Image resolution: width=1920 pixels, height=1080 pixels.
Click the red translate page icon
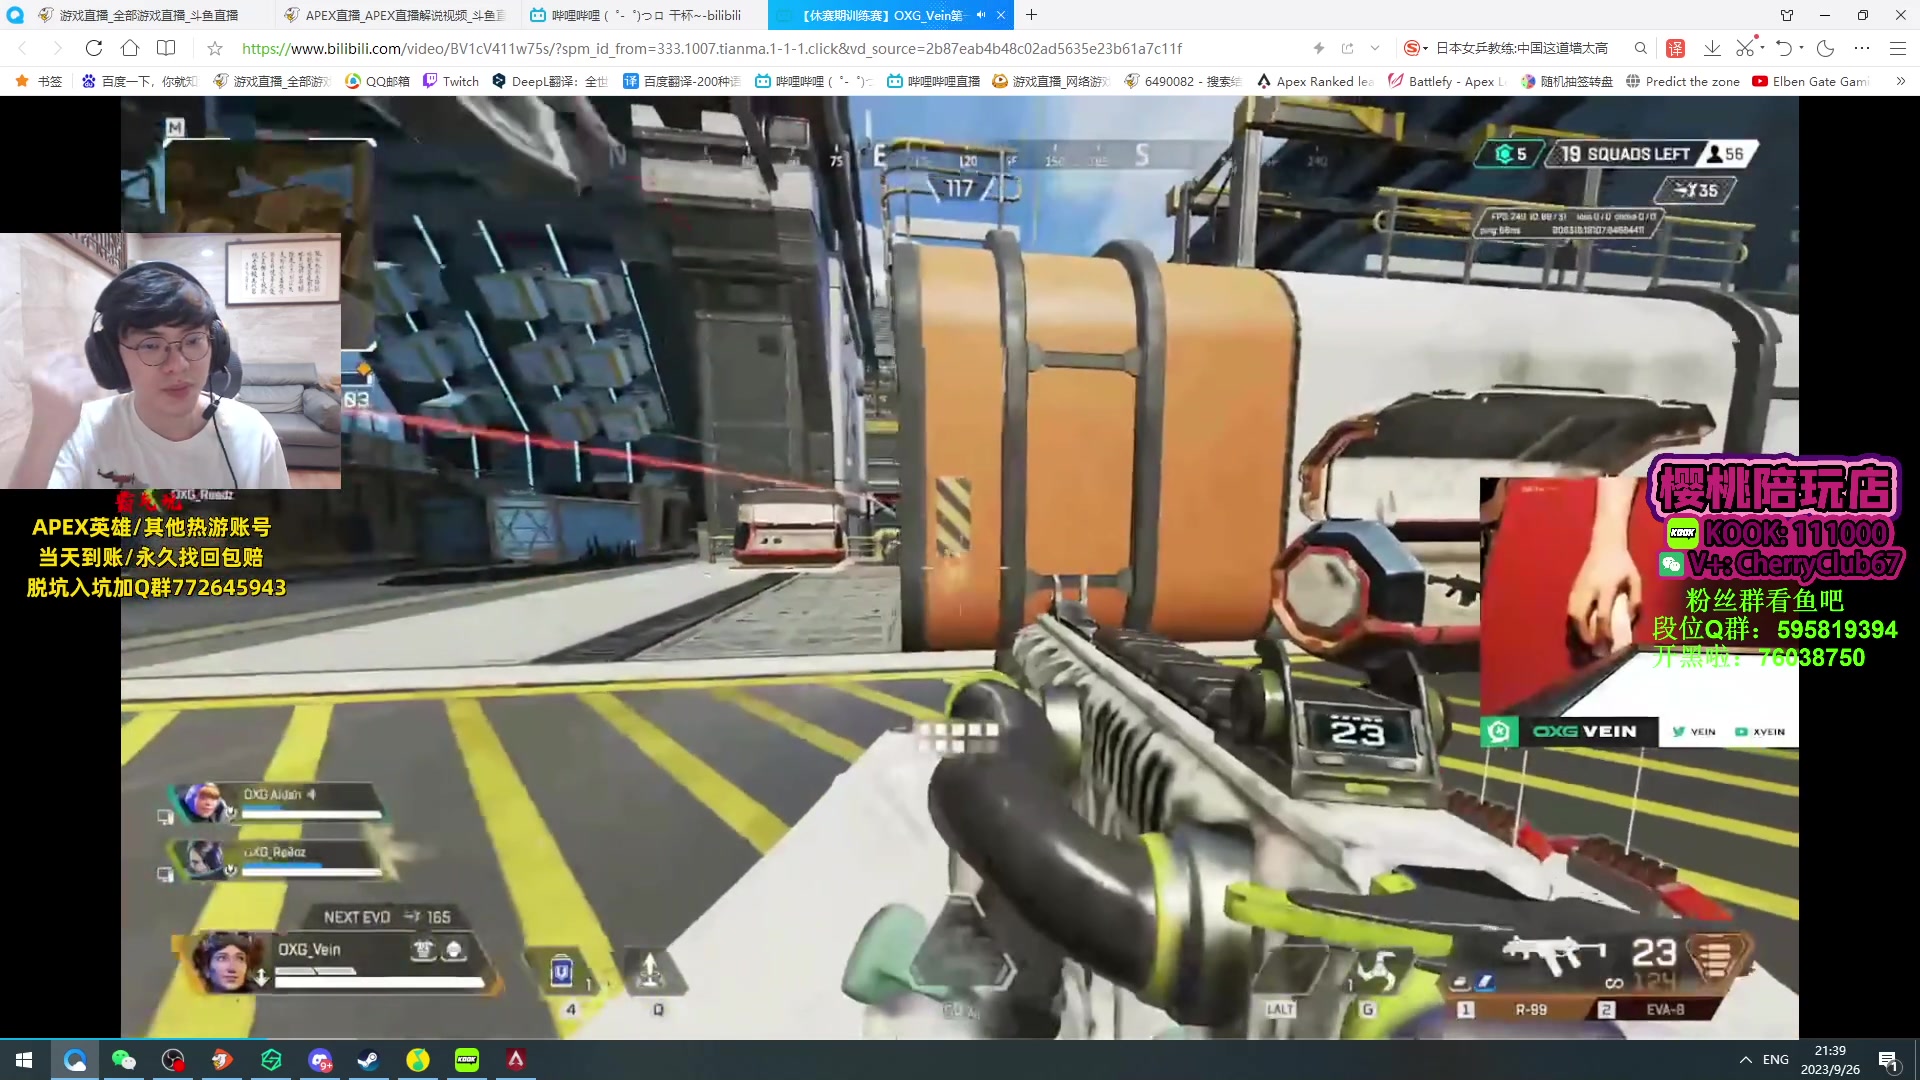[1676, 48]
